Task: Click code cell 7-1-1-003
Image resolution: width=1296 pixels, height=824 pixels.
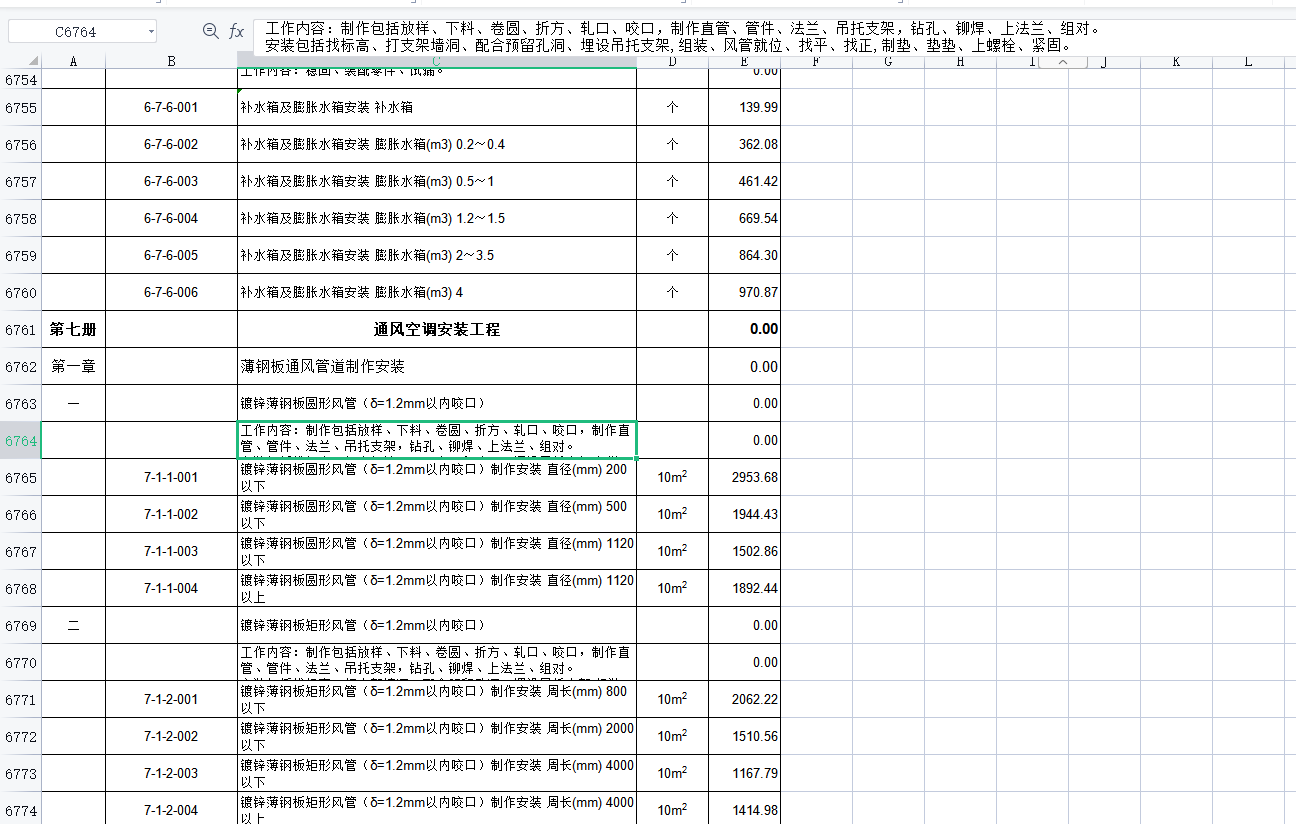Action: [171, 551]
